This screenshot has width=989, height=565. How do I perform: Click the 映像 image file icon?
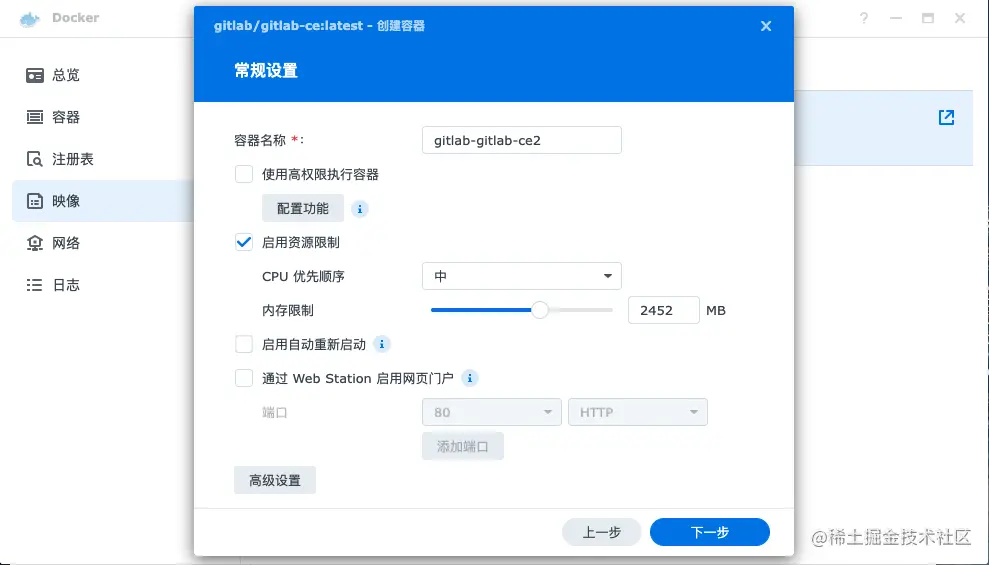tap(35, 201)
